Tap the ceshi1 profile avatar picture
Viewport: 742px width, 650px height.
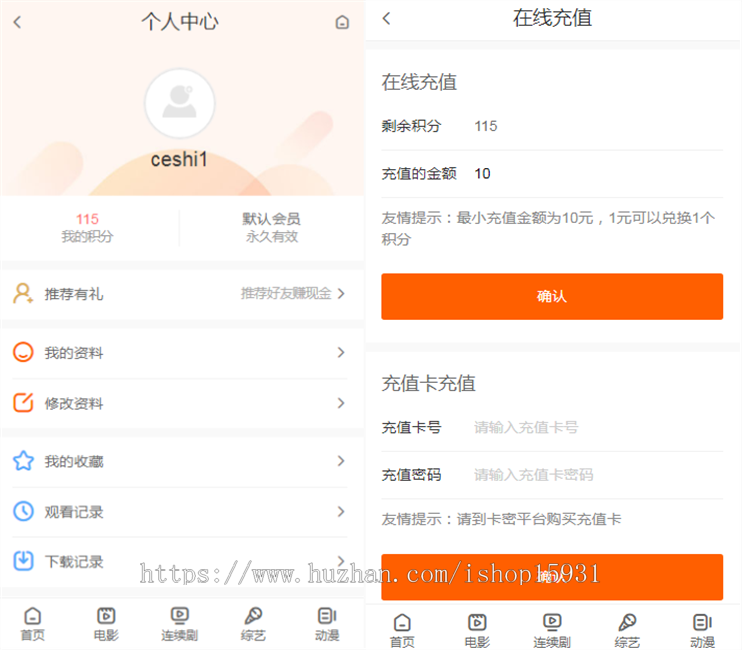click(180, 103)
